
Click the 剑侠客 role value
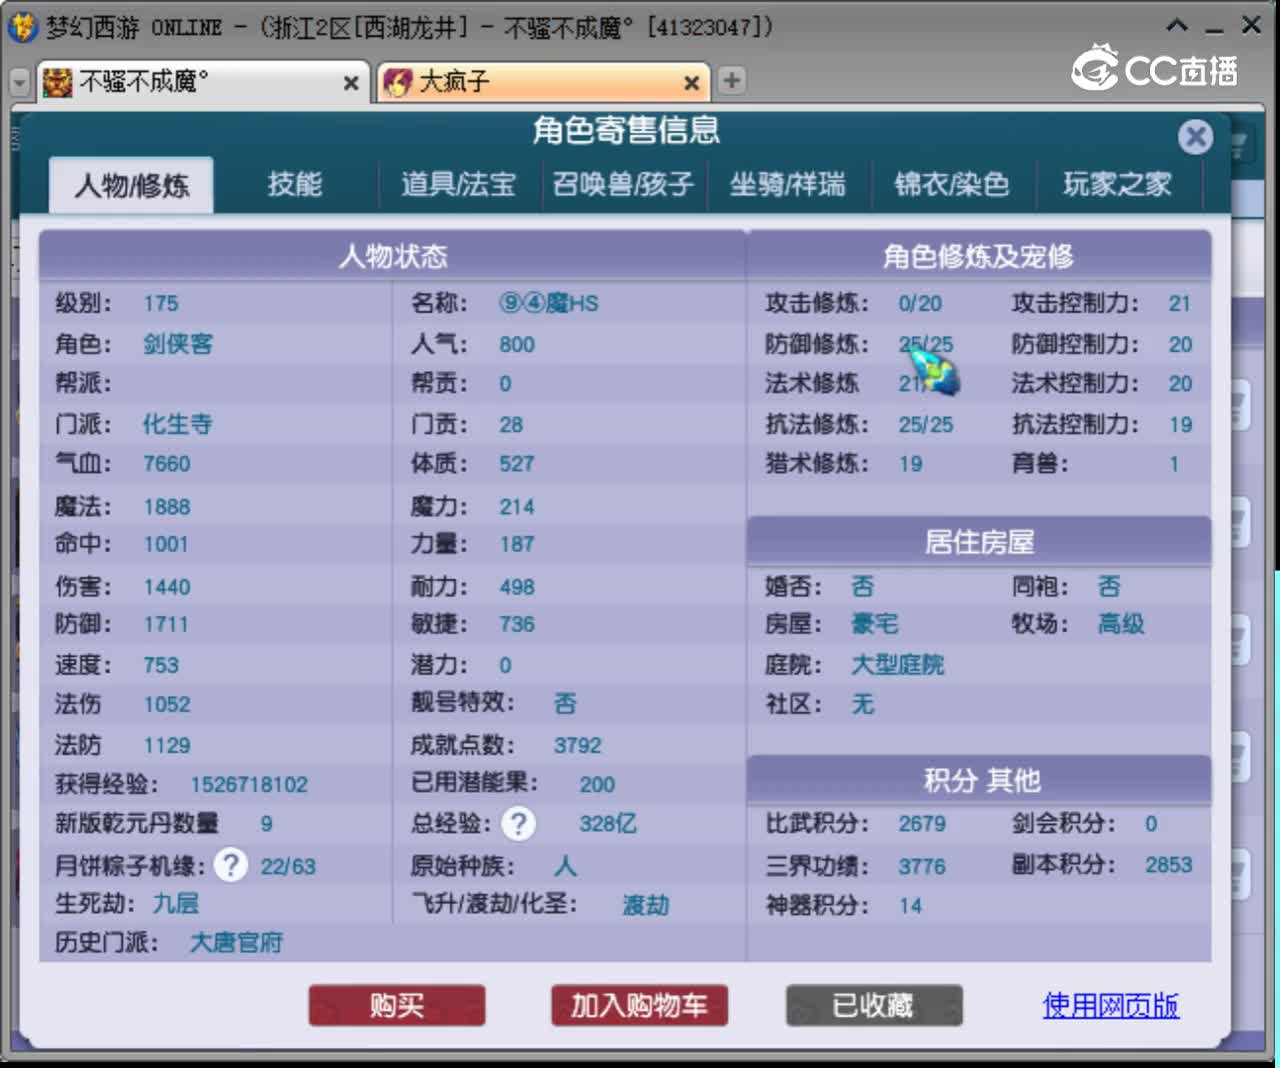[x=178, y=344]
